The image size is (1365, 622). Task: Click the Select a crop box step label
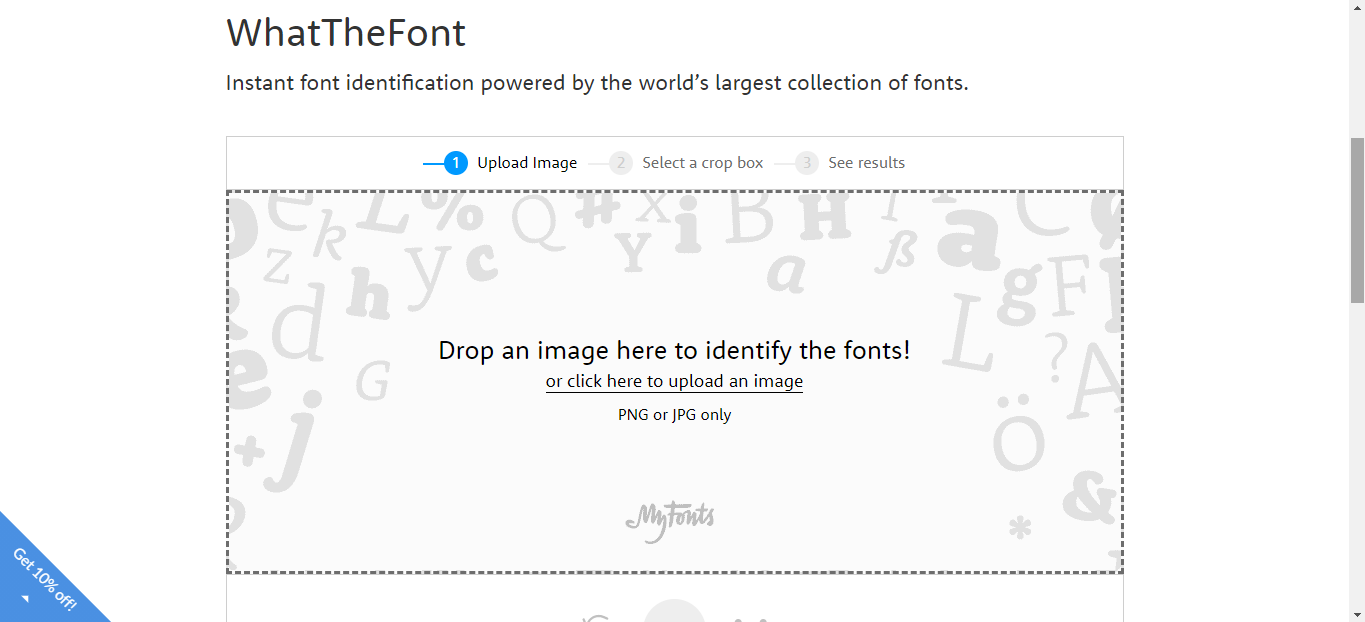point(702,162)
